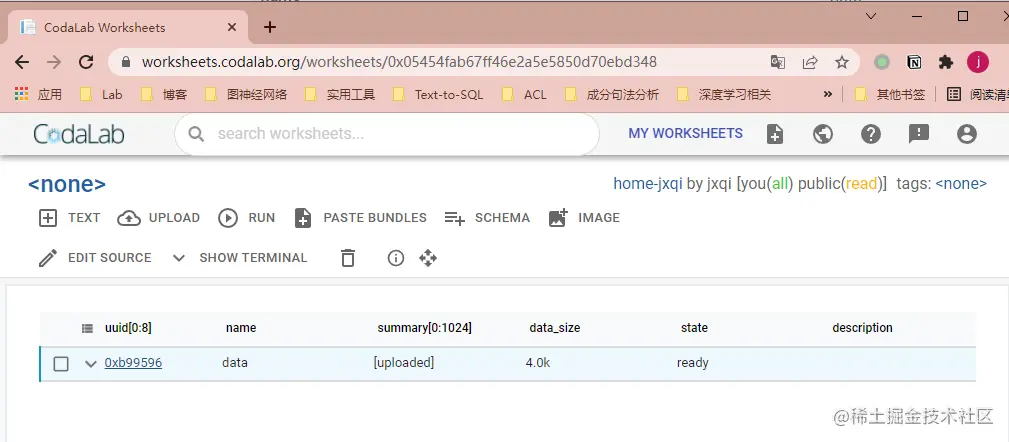Screen dimensions: 1009x442
Task: Edit the tags <none> field
Action: point(960,184)
